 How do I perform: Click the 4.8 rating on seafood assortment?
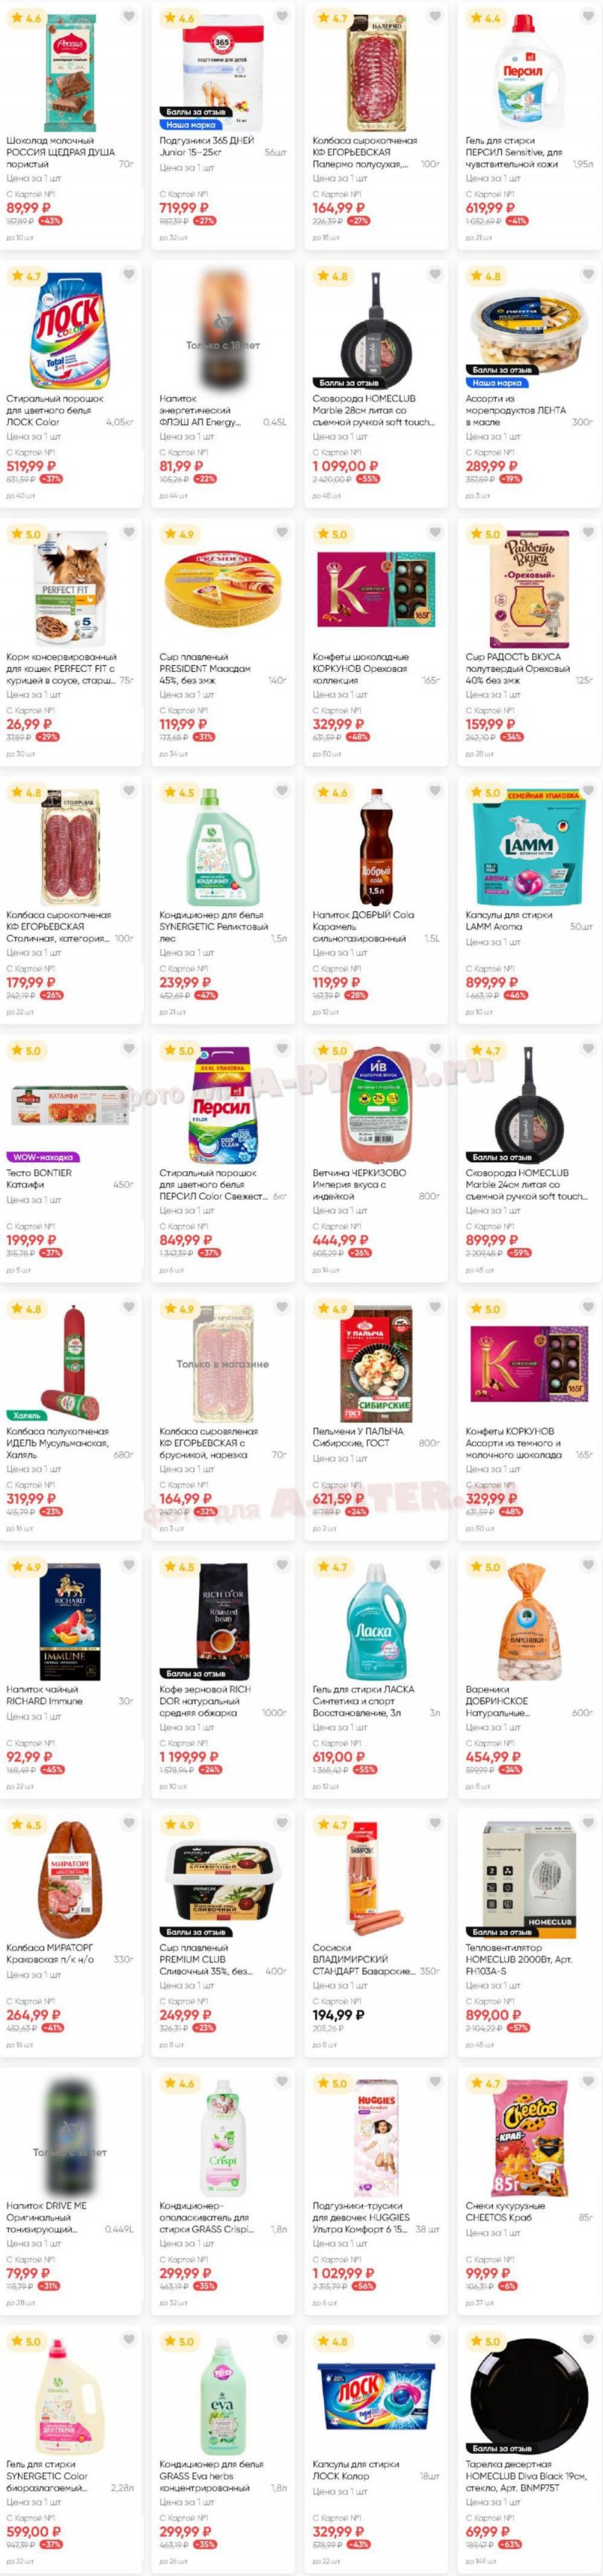coord(486,276)
